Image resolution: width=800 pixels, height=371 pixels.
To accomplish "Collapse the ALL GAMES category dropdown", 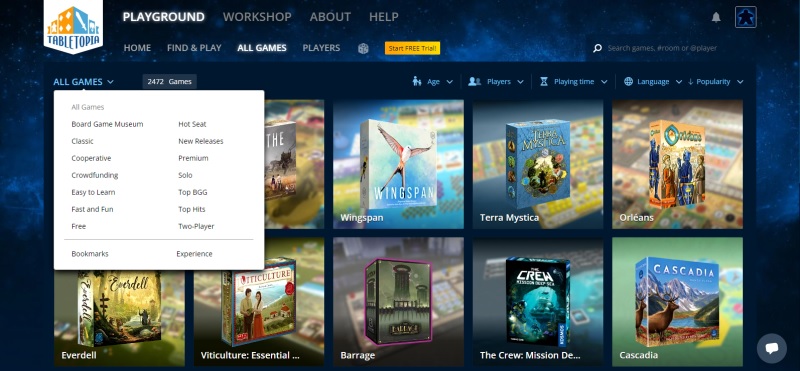I will click(83, 82).
